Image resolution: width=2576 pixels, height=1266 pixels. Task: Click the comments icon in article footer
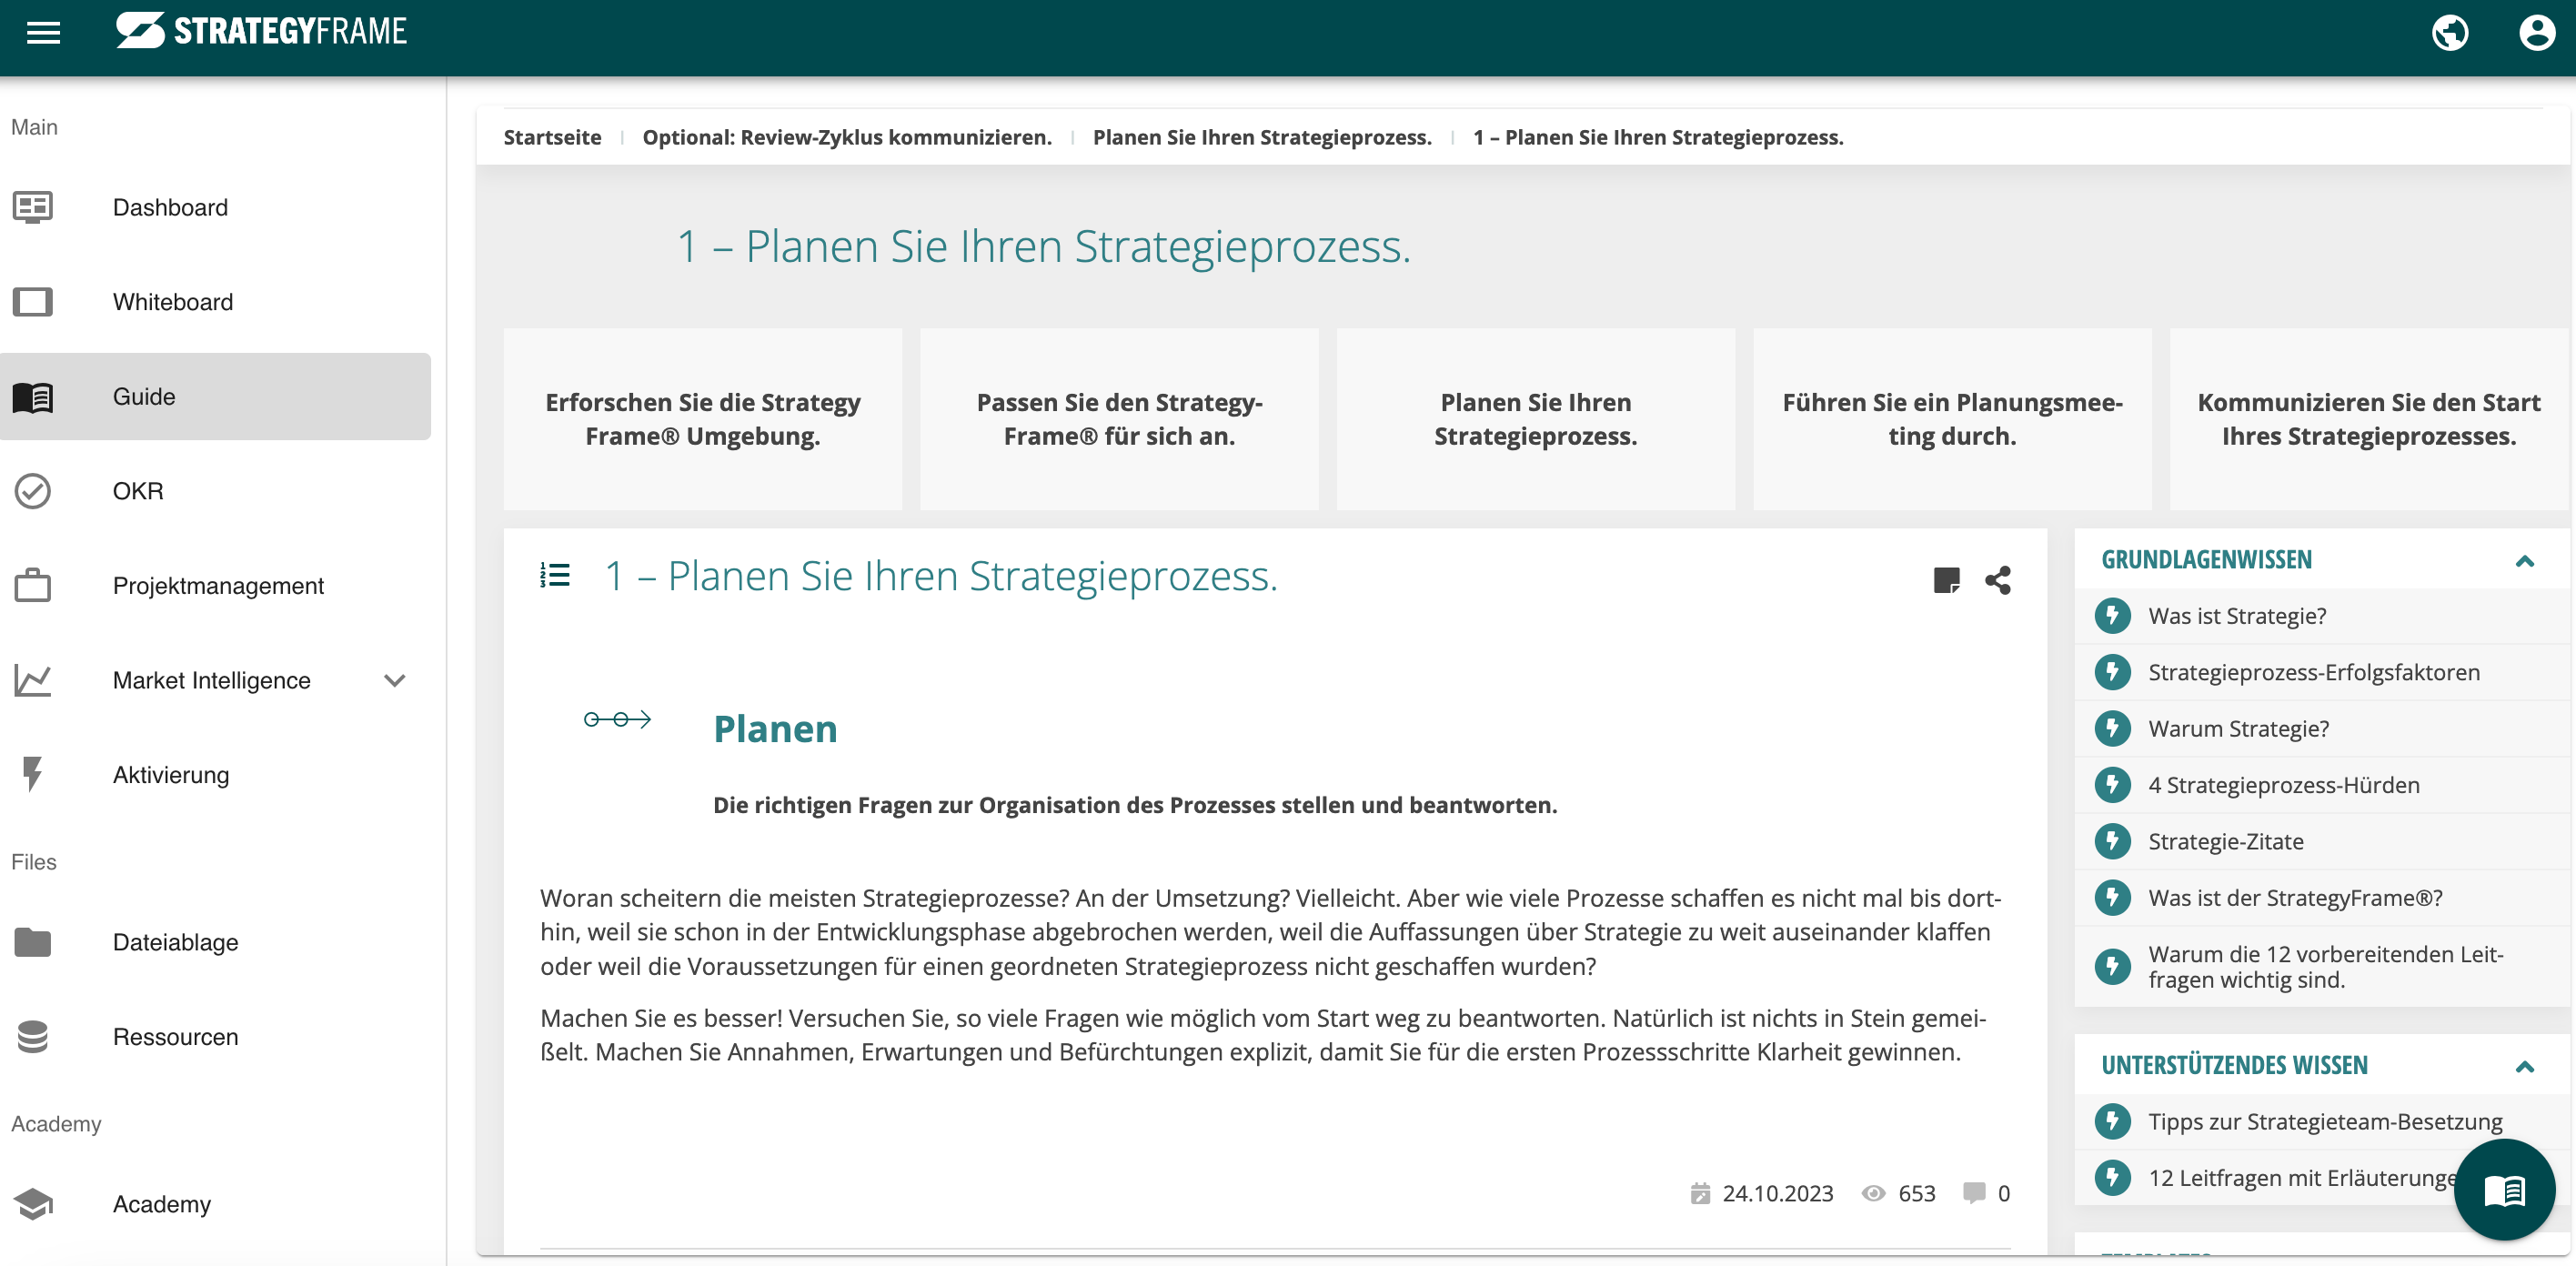pos(1973,1192)
